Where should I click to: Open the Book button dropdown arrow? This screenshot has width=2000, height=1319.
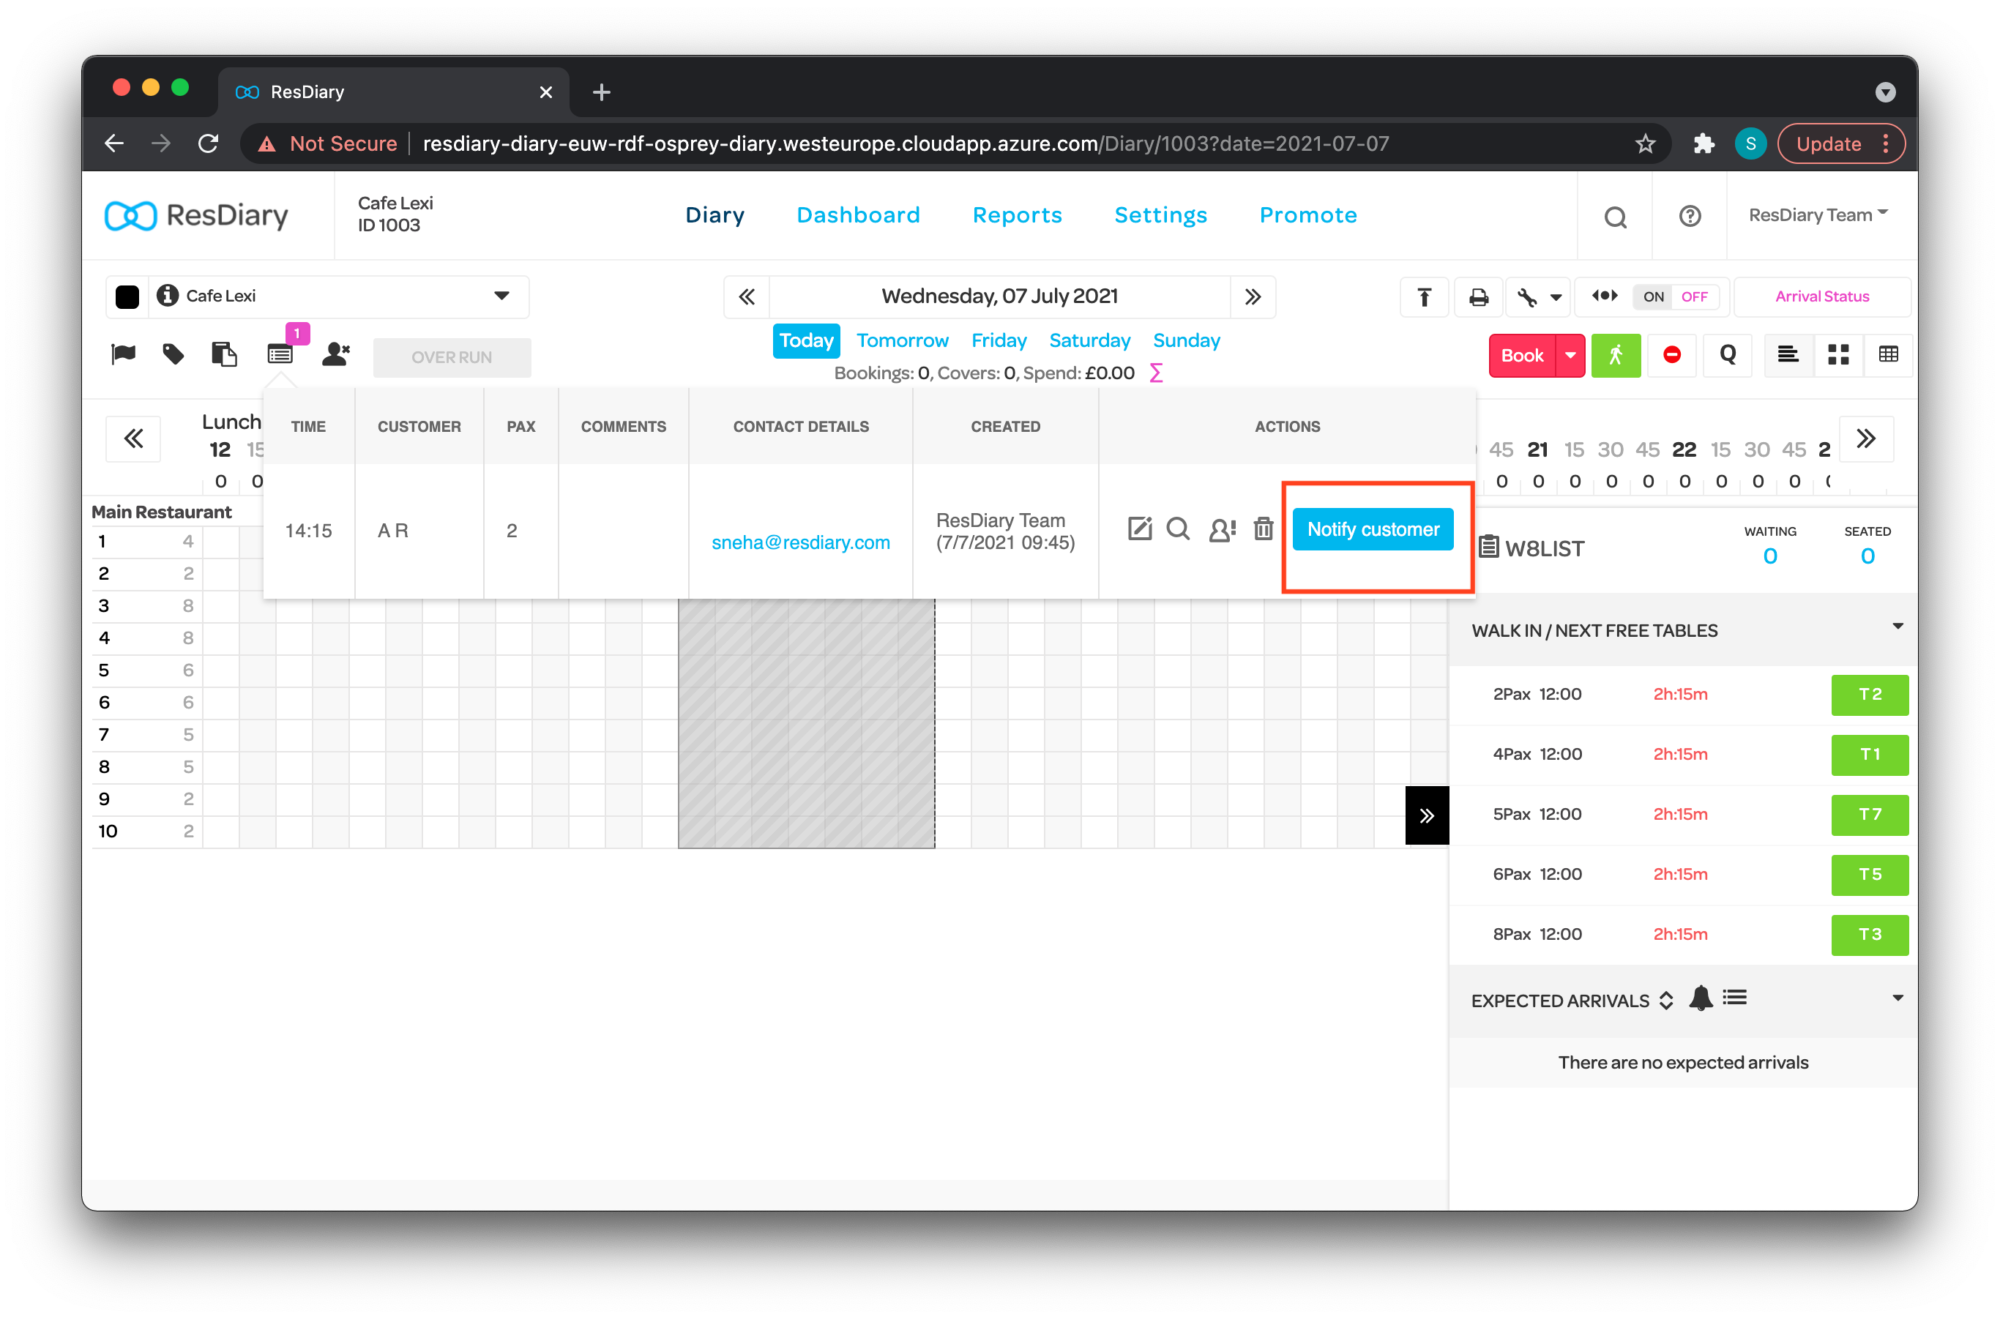(1570, 355)
